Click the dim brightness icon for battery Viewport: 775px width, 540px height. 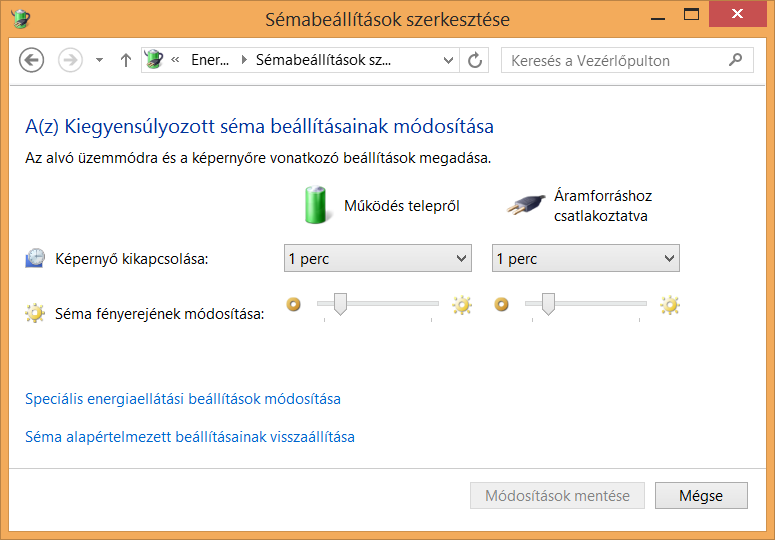tap(294, 304)
